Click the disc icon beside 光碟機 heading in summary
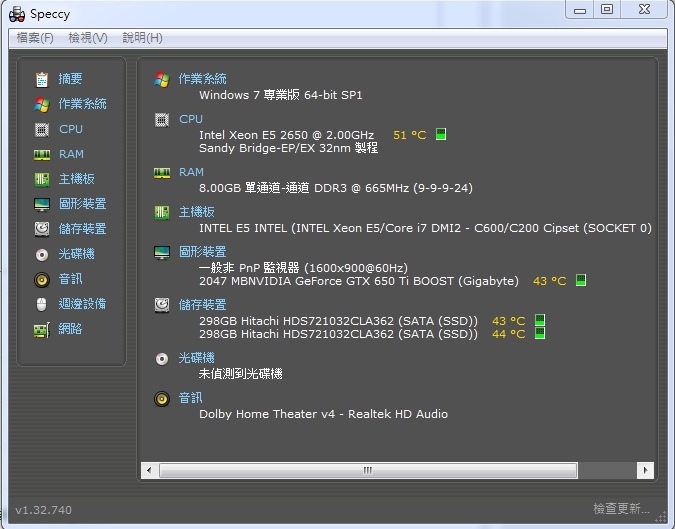The width and height of the screenshot is (675, 529). 162,359
